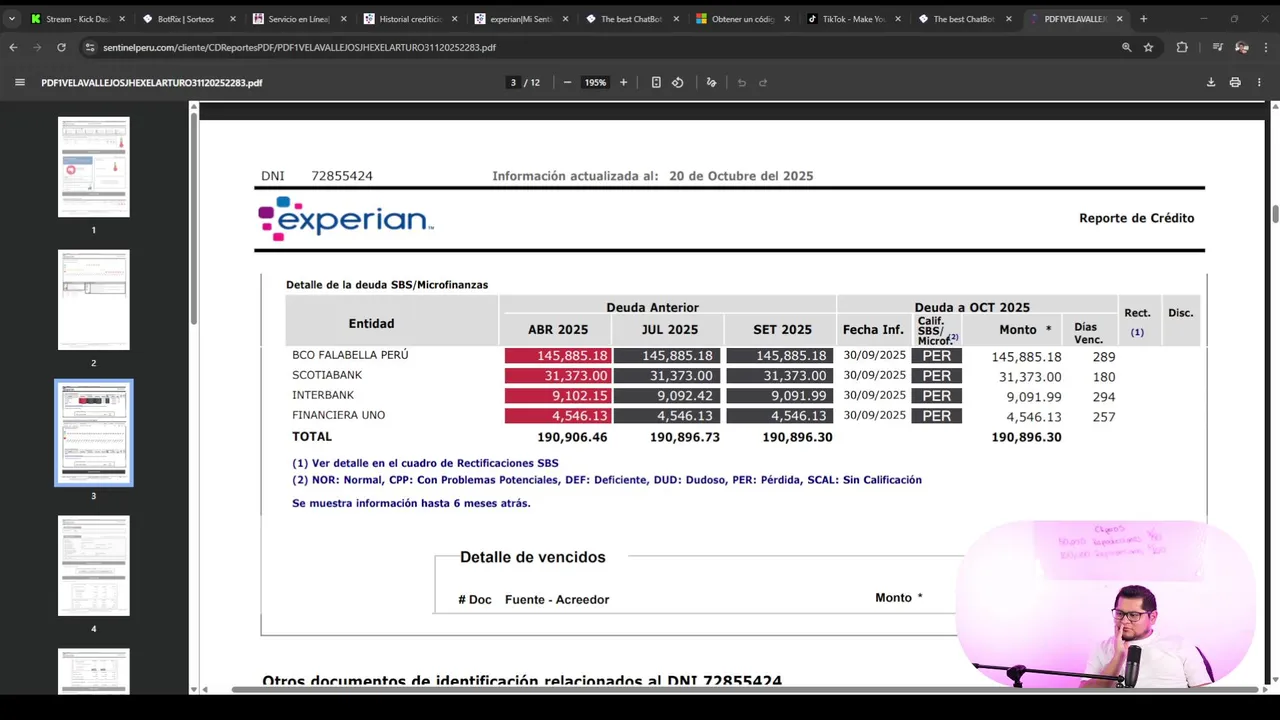Click the PDF undo arrow
This screenshot has height=720, width=1280.
[x=741, y=83]
